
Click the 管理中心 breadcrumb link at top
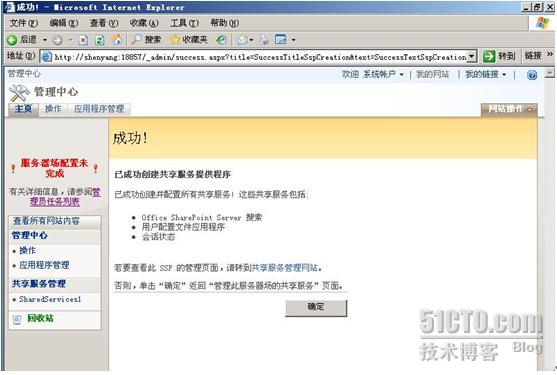[x=24, y=74]
